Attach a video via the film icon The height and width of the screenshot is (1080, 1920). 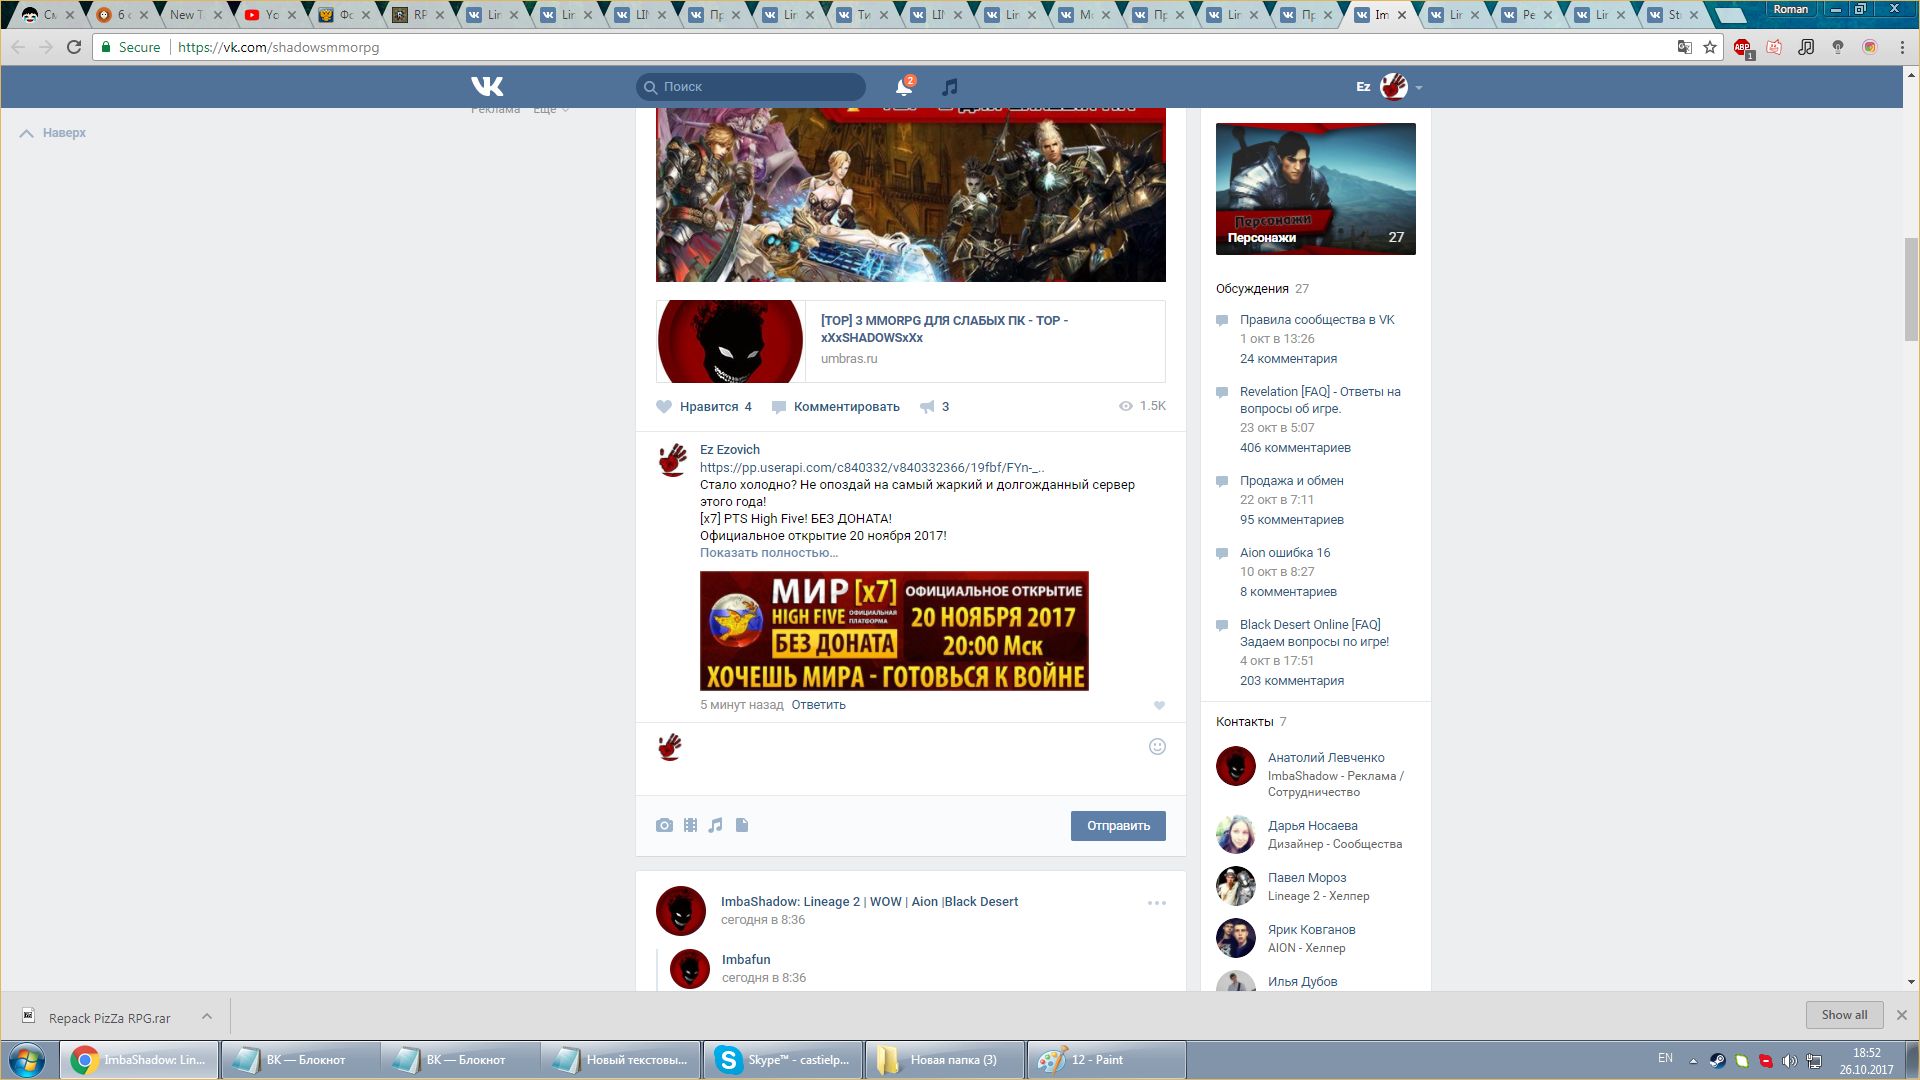(x=690, y=825)
